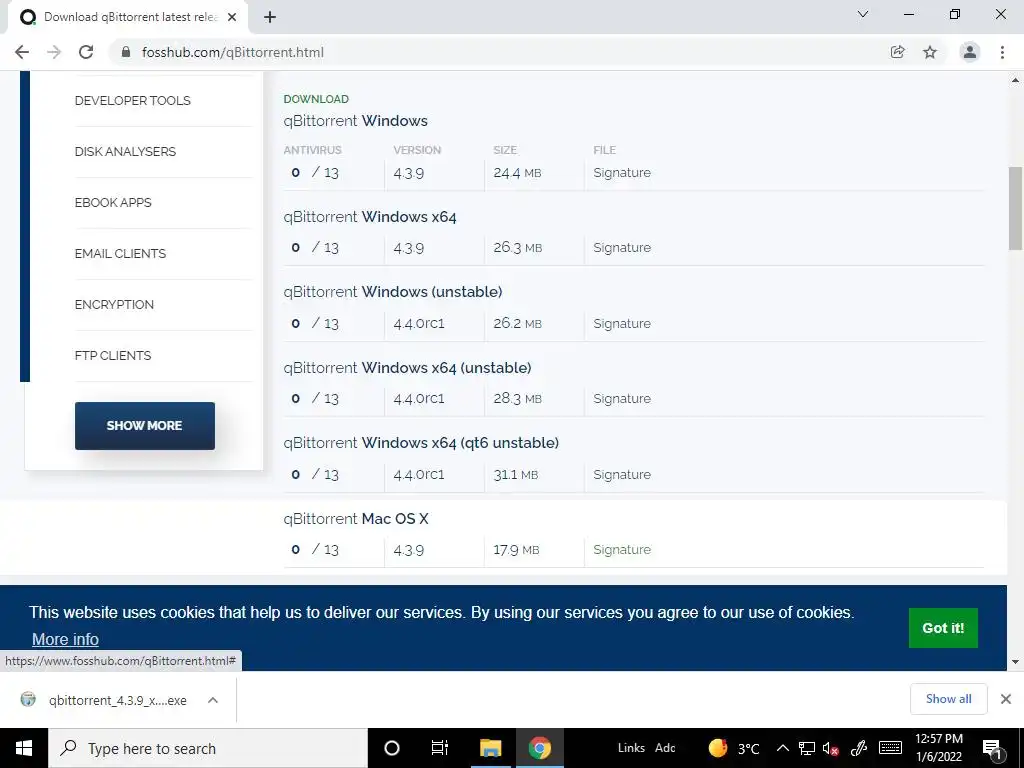The height and width of the screenshot is (768, 1024).
Task: Open the tab search chevron
Action: click(863, 14)
